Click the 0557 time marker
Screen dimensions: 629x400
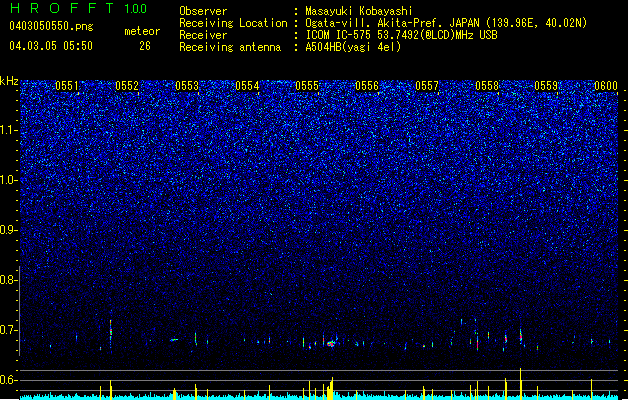(x=427, y=86)
